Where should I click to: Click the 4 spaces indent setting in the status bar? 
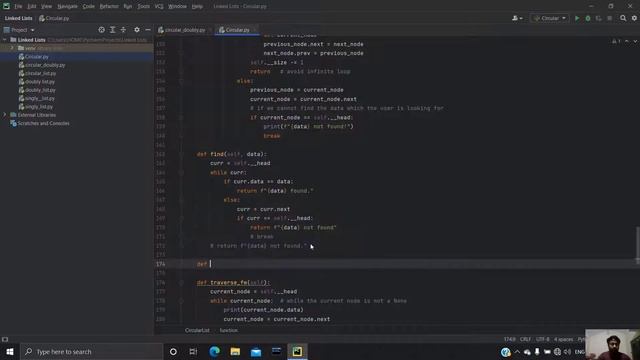563,339
